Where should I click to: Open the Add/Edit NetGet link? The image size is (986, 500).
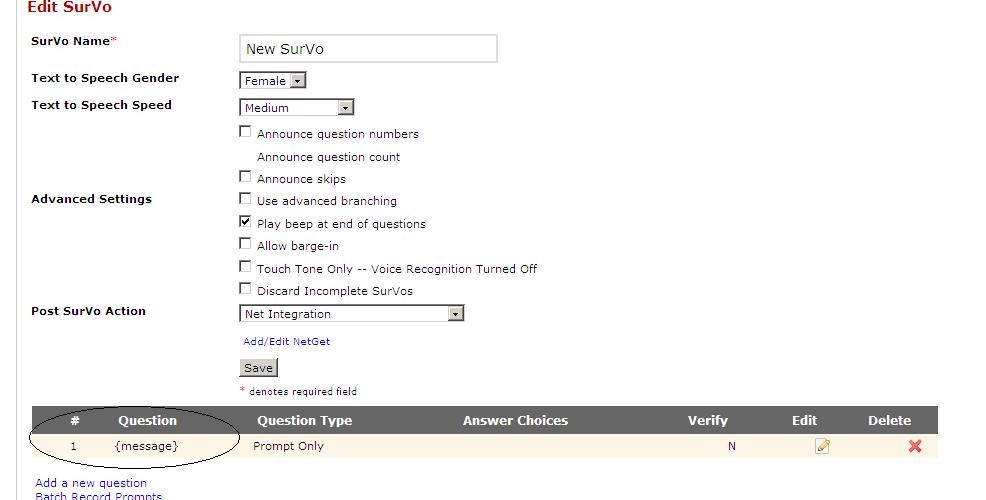(286, 342)
